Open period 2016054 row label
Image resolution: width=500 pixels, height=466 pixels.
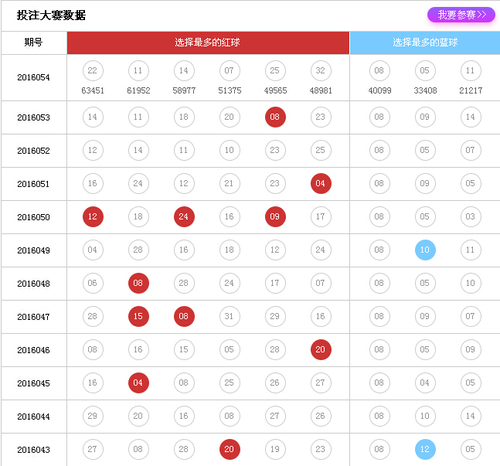(34, 78)
